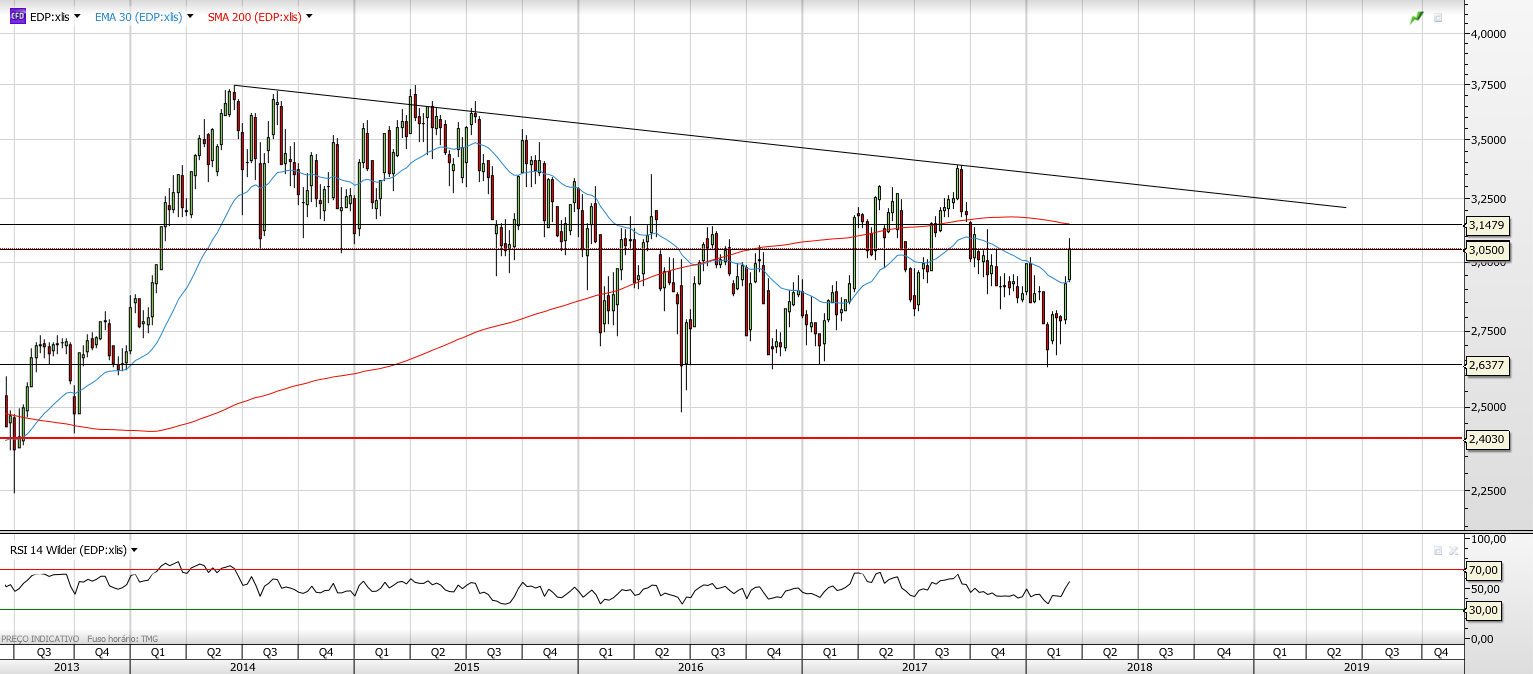Open the EDP:xlis instrument dropdown
This screenshot has height=674, width=1533.
point(77,17)
